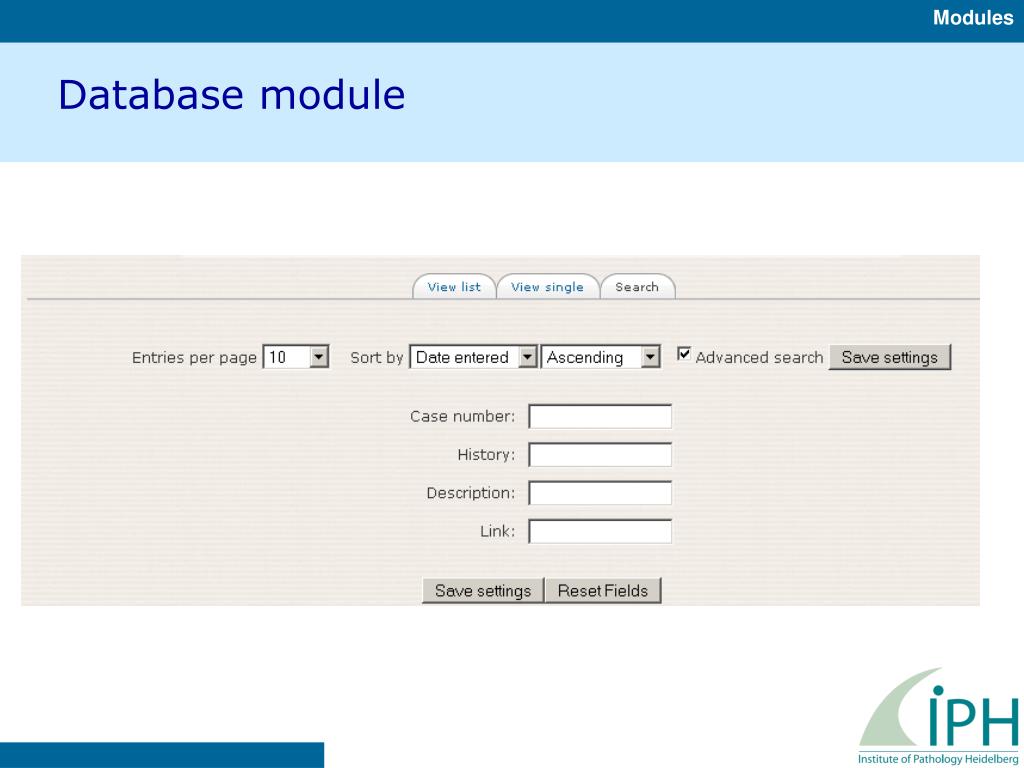Click the Database module heading
1024x768 pixels.
[x=232, y=95]
